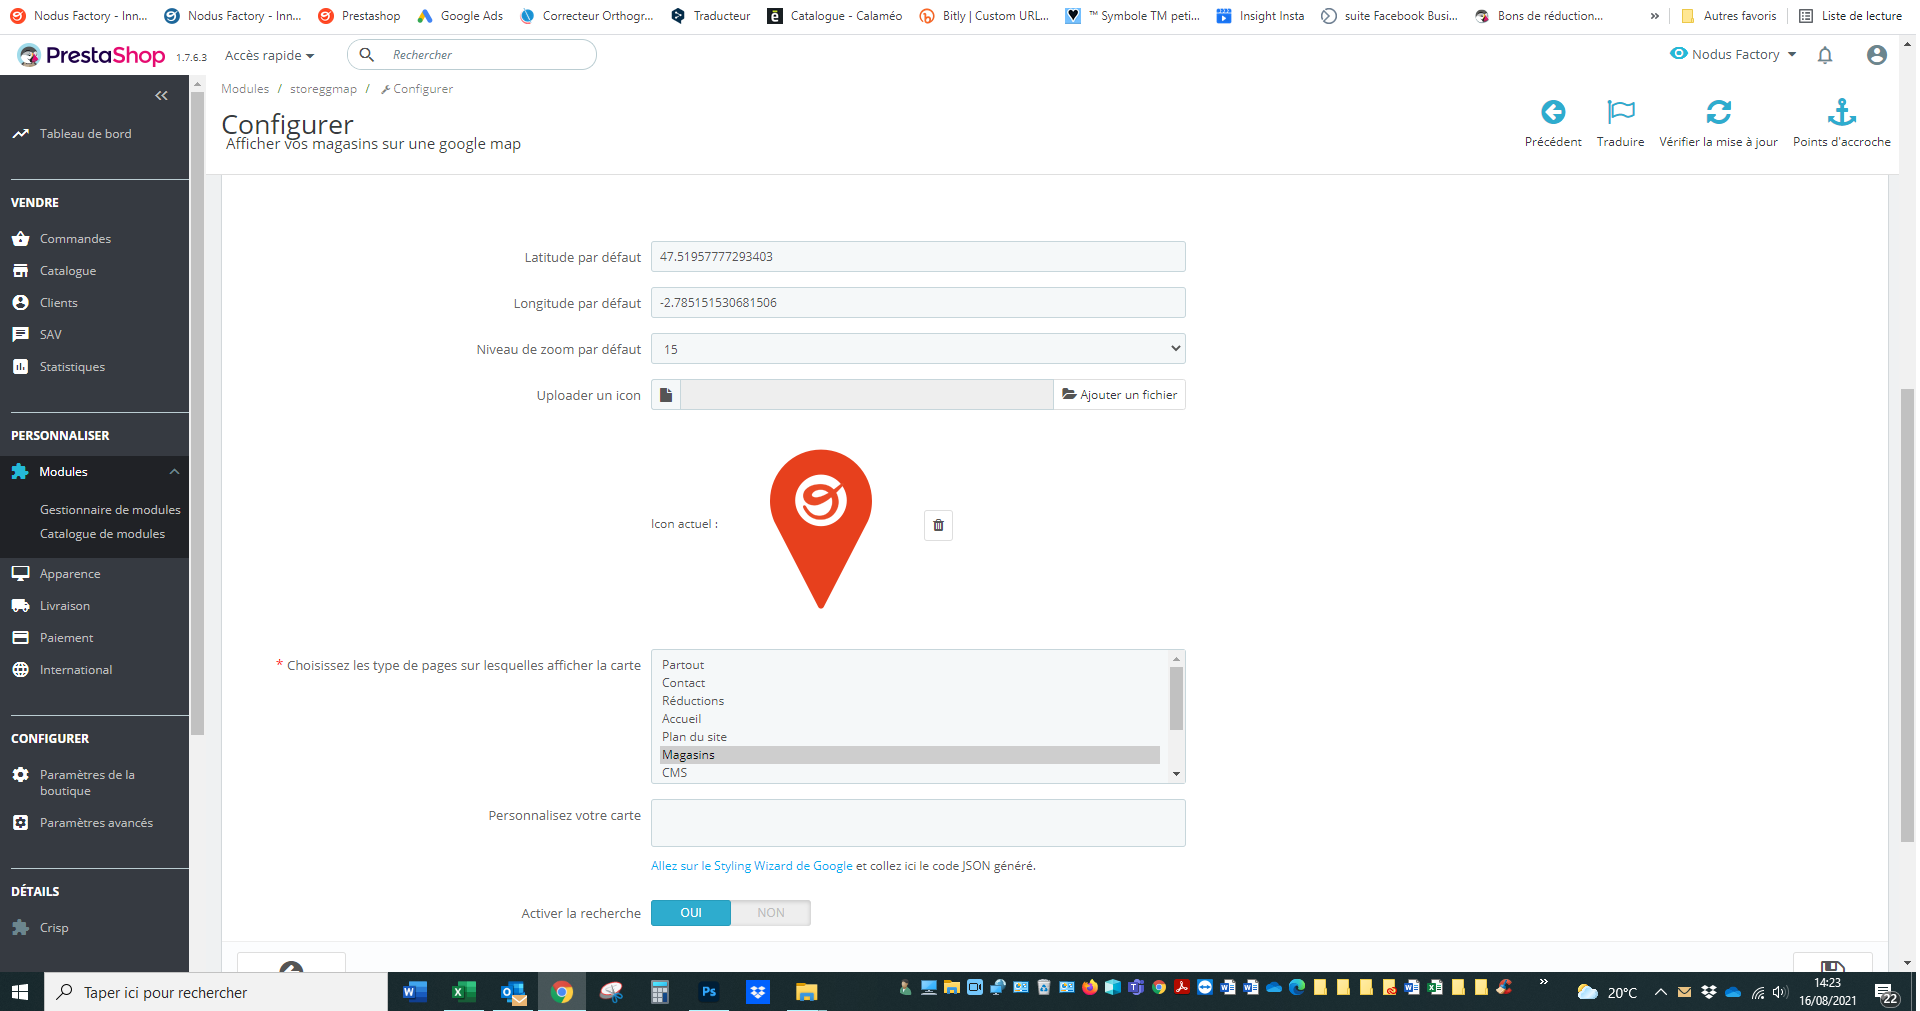Image resolution: width=1920 pixels, height=1011 pixels.
Task: Open the Traduire flag icon
Action: coord(1620,112)
